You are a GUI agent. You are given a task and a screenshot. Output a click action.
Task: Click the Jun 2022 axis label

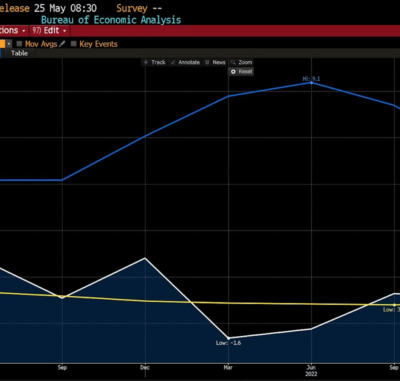pos(311,370)
